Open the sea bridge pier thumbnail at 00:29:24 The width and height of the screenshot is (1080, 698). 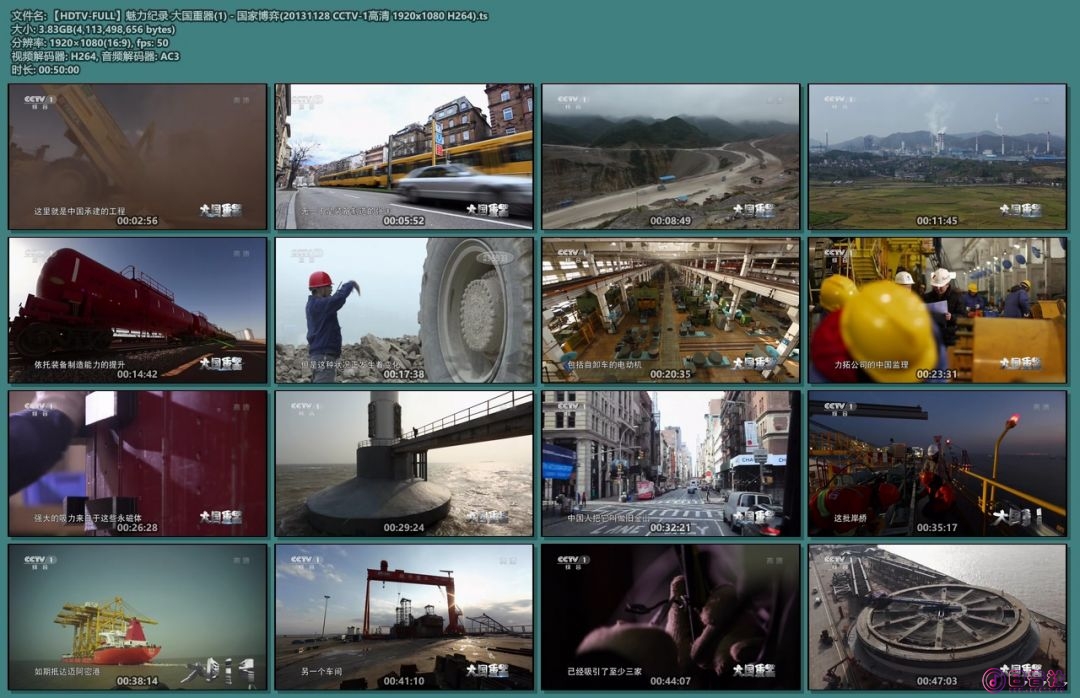tap(404, 464)
